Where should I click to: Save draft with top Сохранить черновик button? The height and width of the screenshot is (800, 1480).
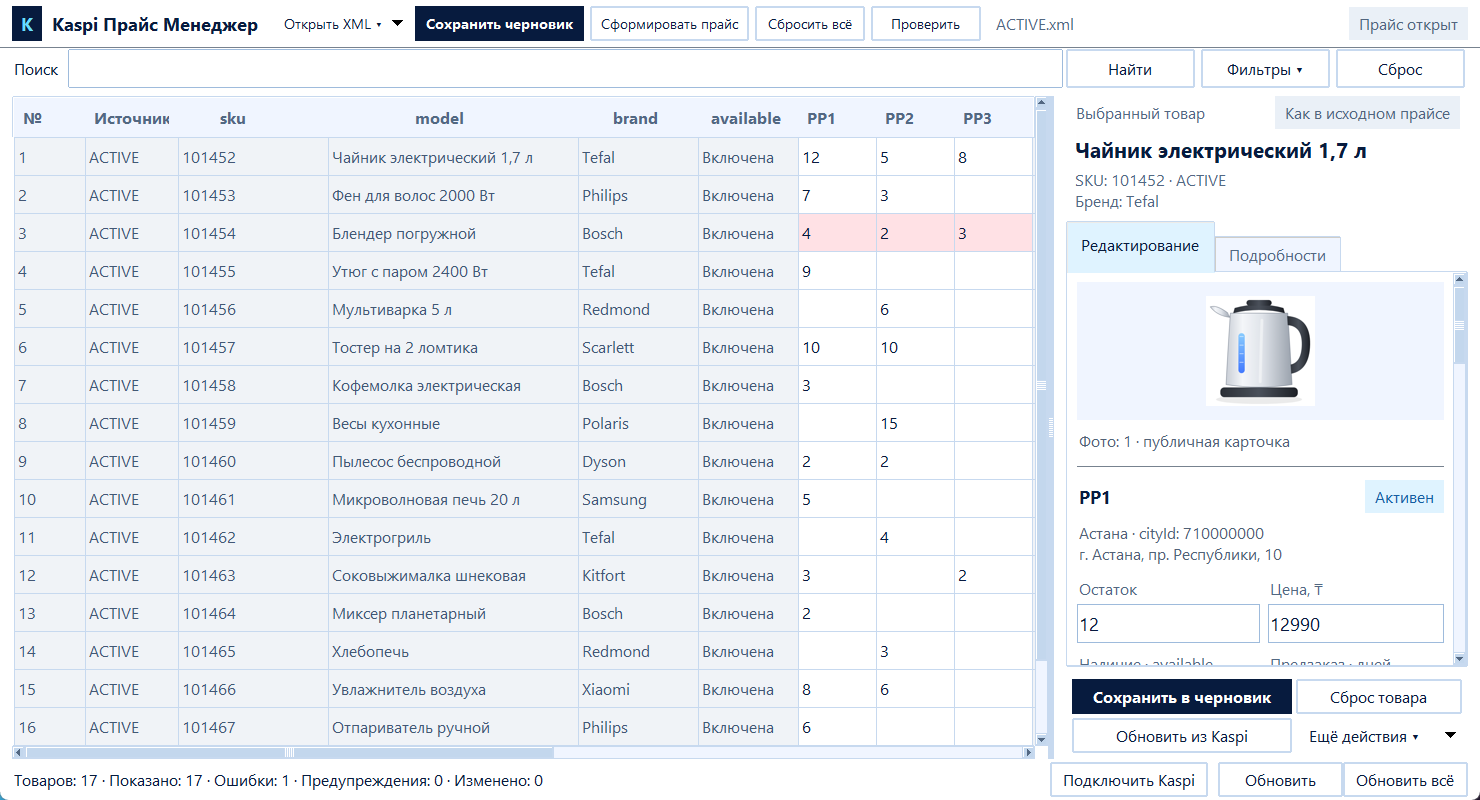click(499, 25)
